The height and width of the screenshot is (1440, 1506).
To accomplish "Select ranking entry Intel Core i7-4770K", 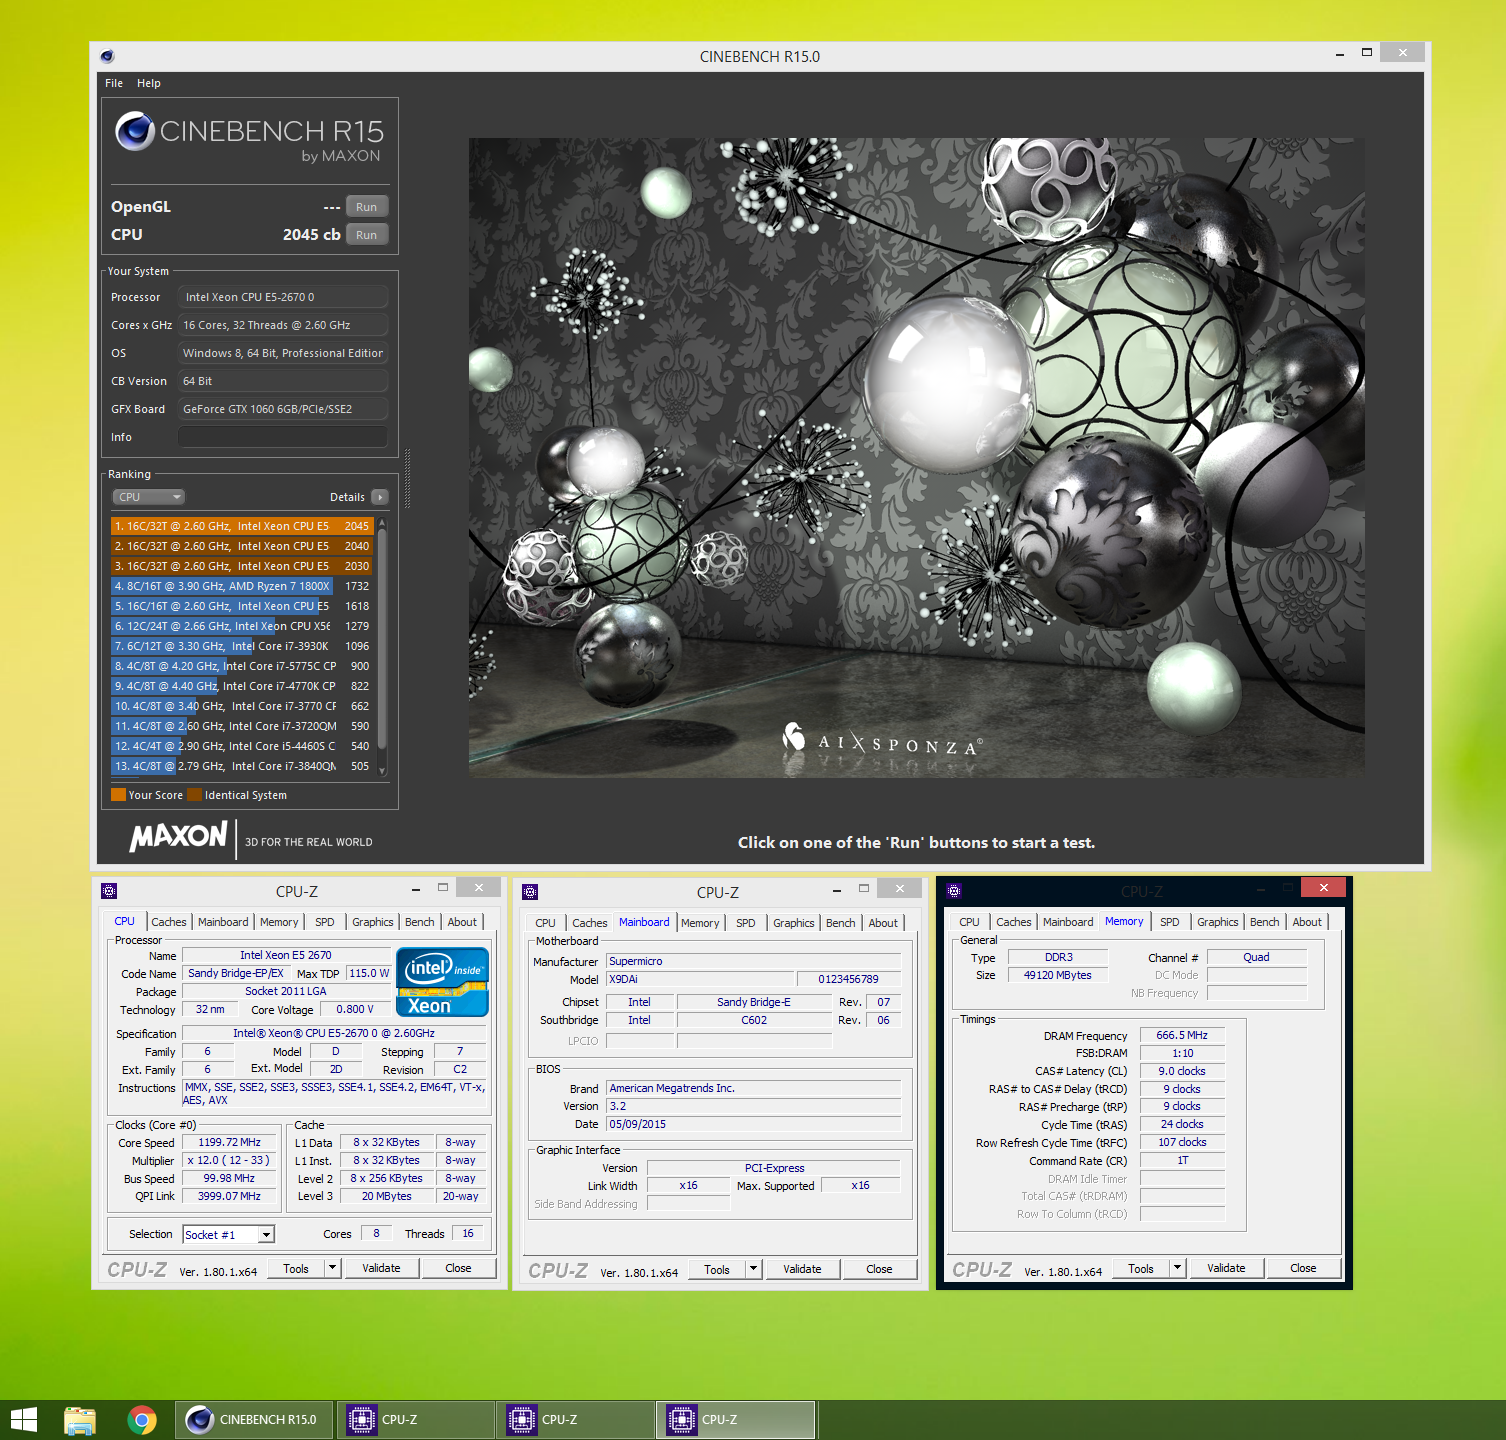I will [x=241, y=686].
